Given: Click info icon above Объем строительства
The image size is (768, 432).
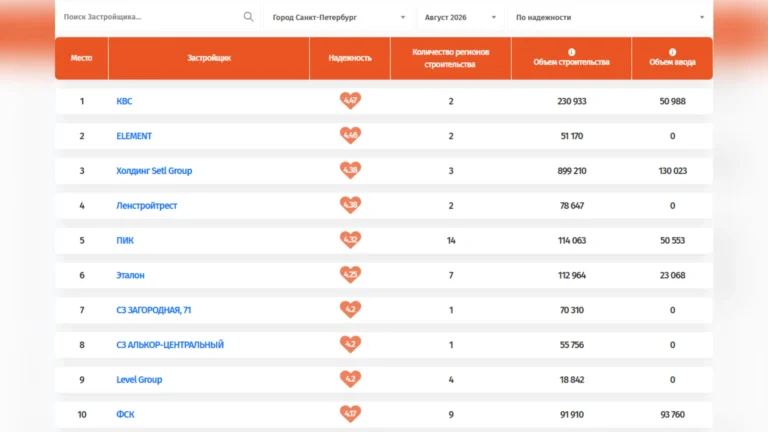Looking at the screenshot, I should coord(572,52).
